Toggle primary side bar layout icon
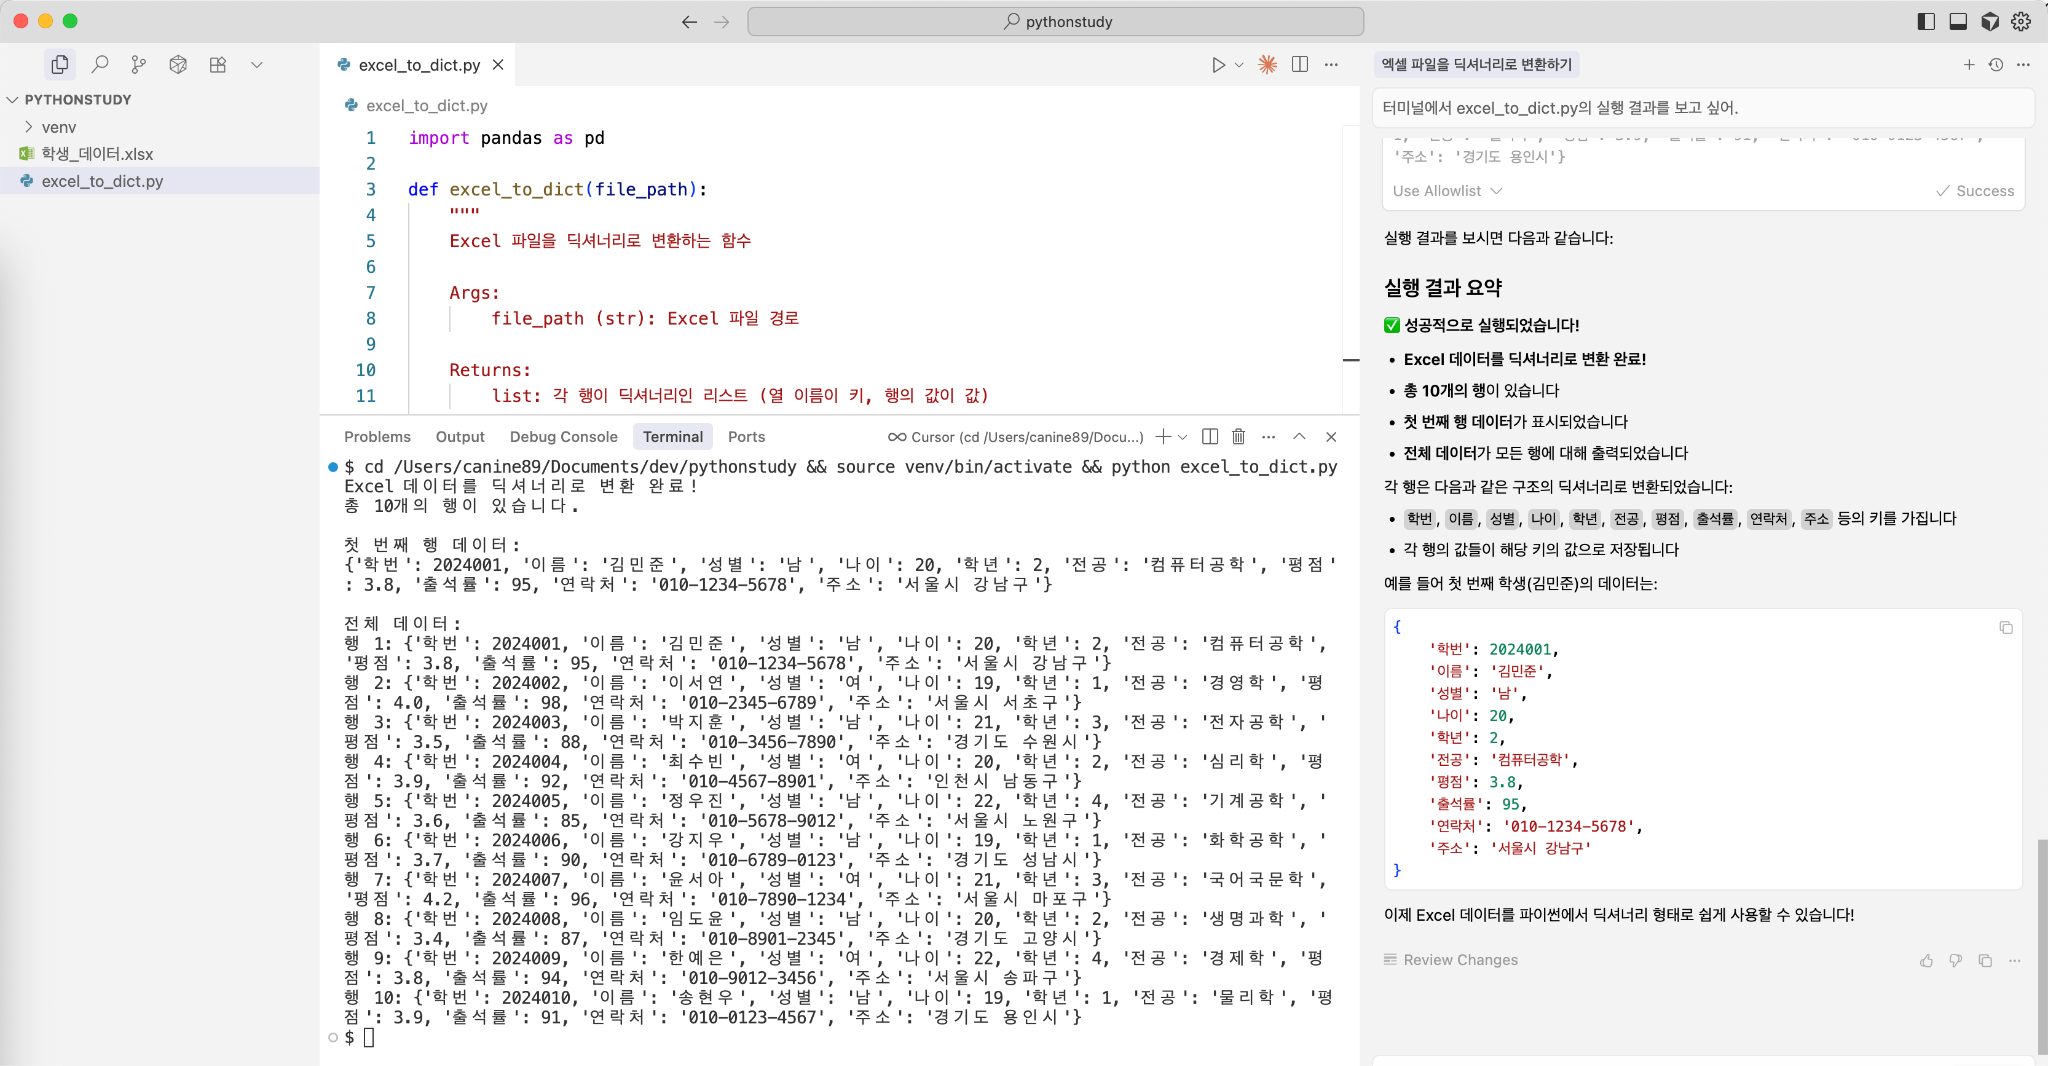Viewport: 2048px width, 1066px height. click(x=1926, y=21)
